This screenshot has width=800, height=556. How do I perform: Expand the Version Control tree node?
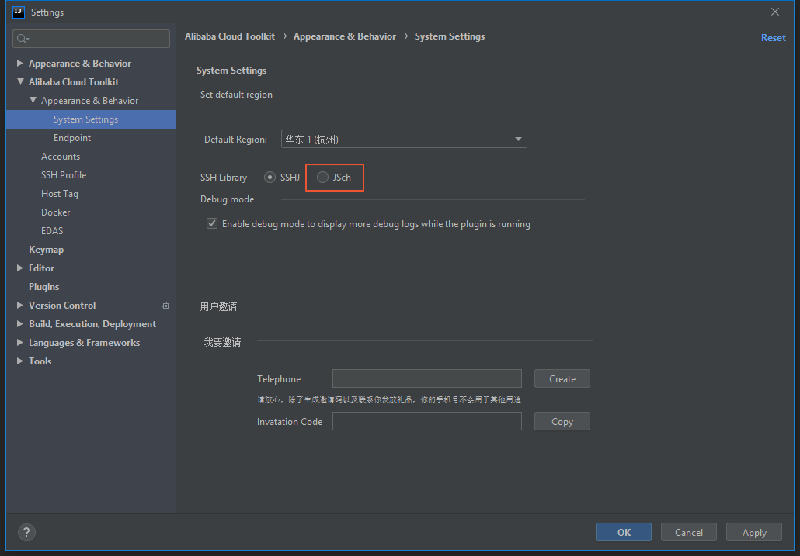click(20, 306)
